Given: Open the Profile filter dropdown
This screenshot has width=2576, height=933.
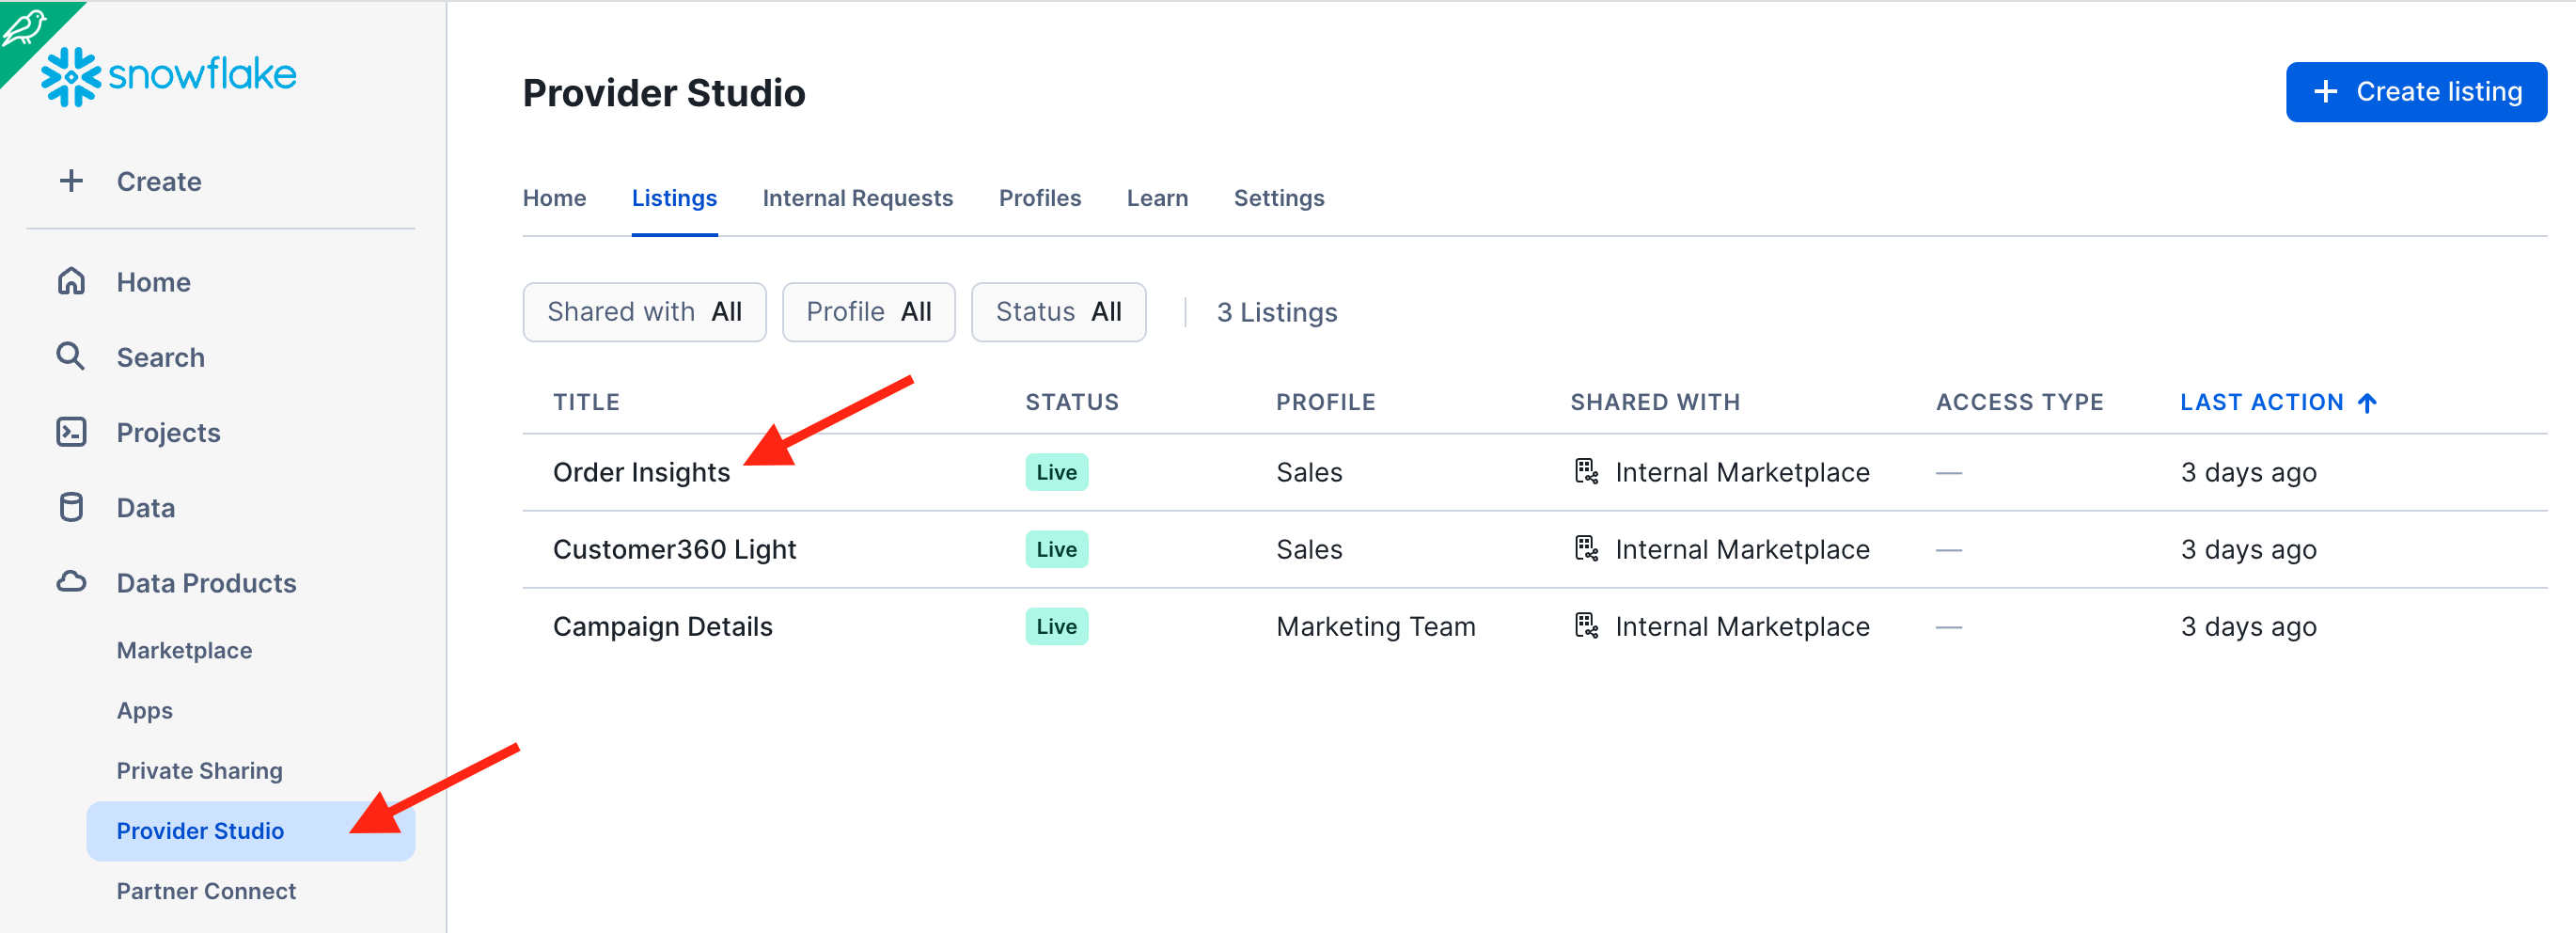Looking at the screenshot, I should tap(868, 312).
